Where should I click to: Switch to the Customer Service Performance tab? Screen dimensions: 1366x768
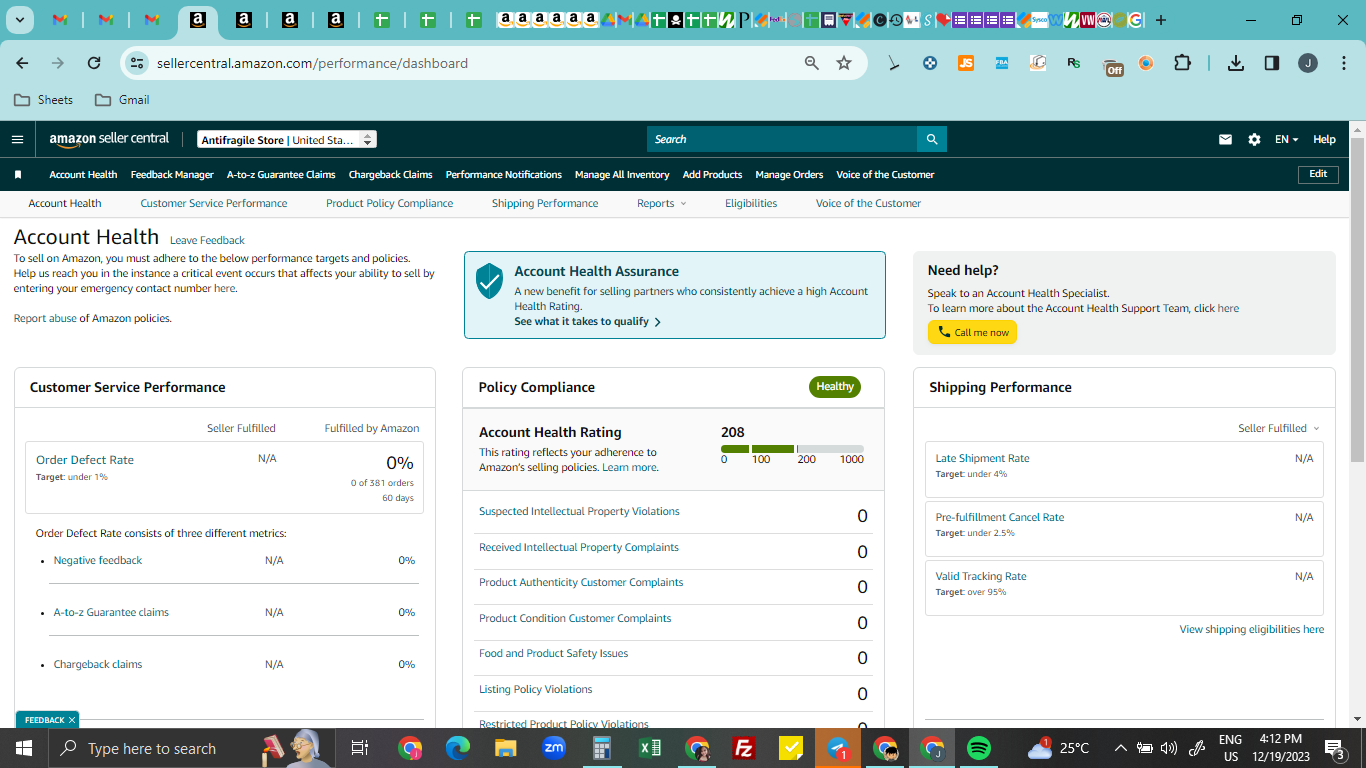(x=214, y=203)
